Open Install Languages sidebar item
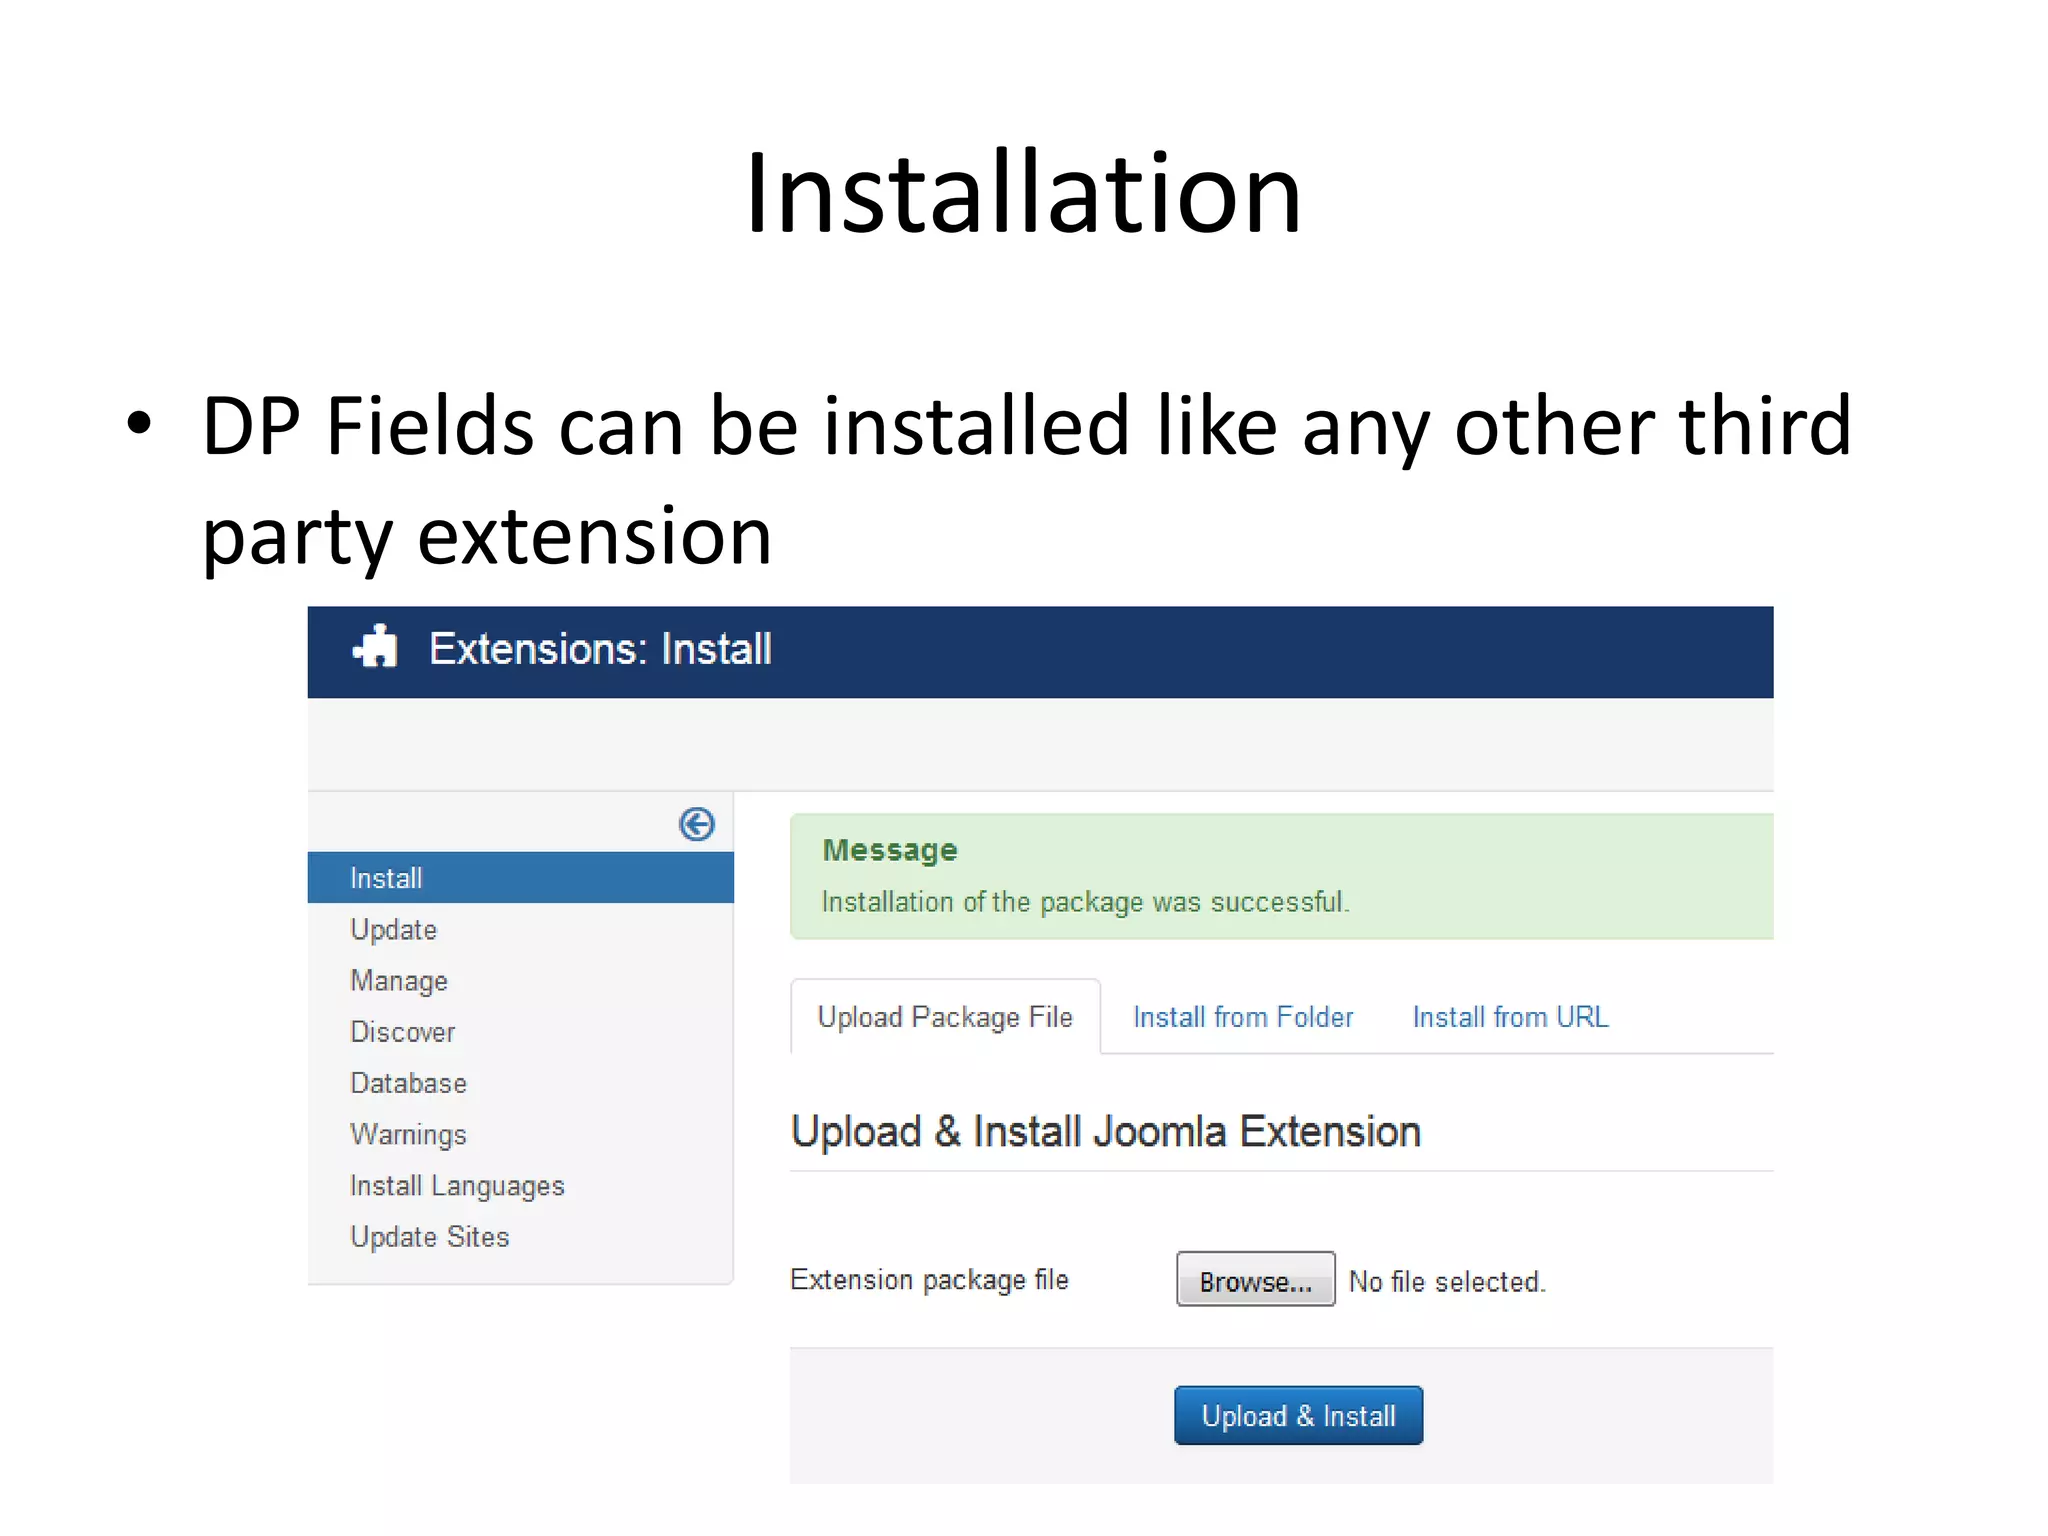 pos(457,1186)
